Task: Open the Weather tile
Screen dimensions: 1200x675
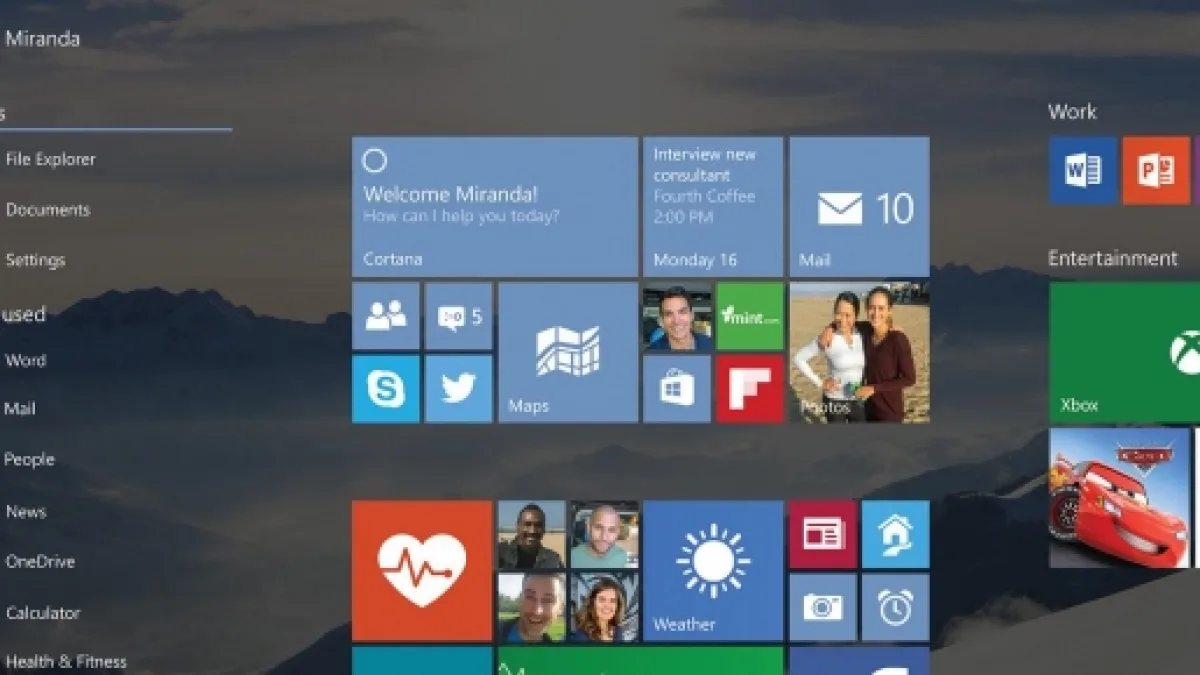Action: 712,570
